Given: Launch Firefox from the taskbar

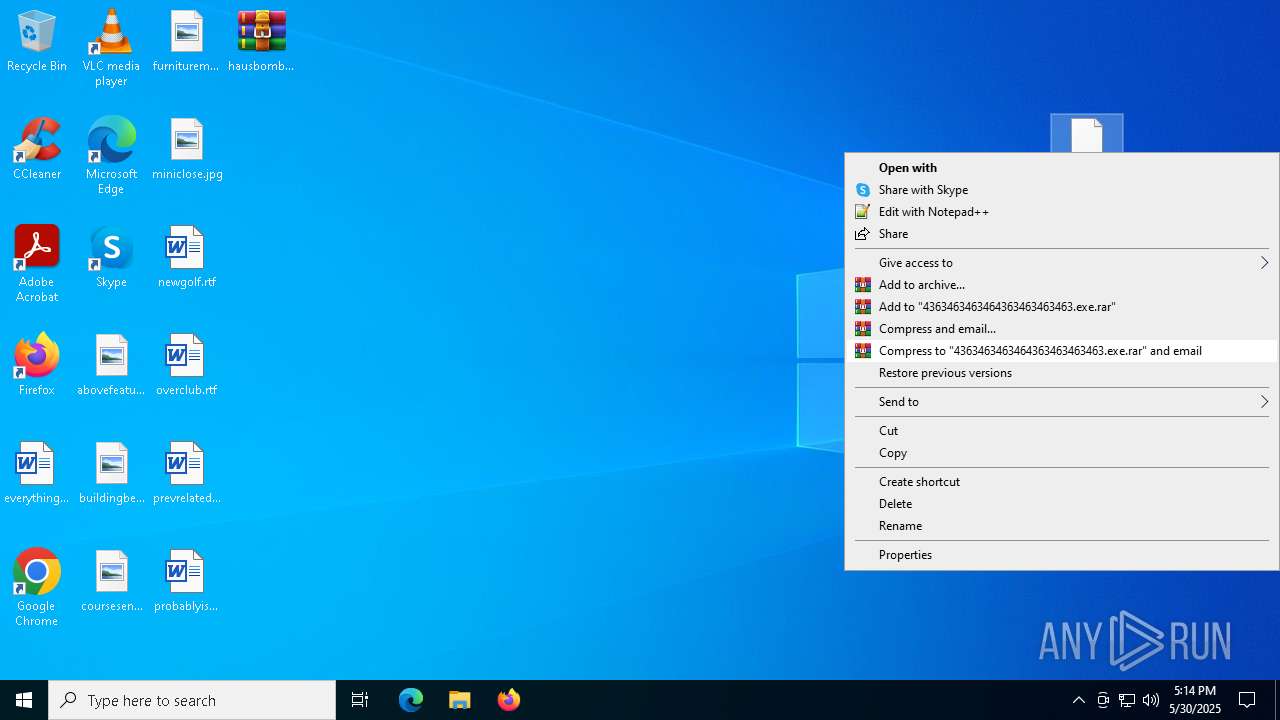Looking at the screenshot, I should 509,700.
